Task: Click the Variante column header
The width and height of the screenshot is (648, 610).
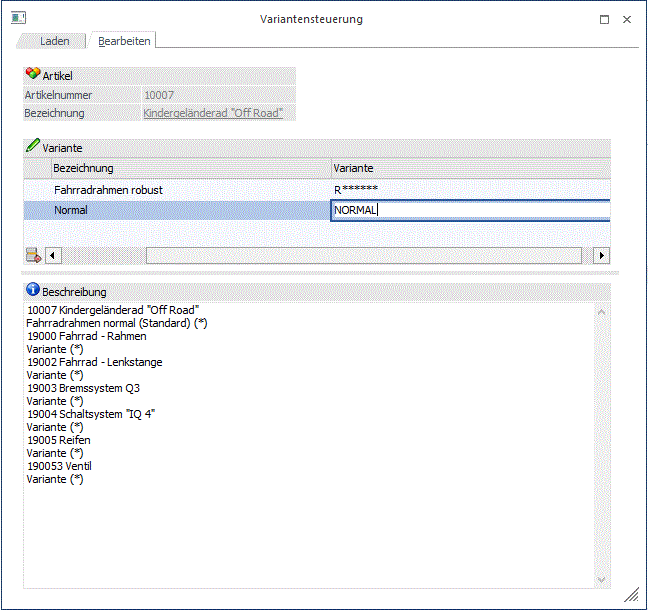Action: click(x=470, y=168)
